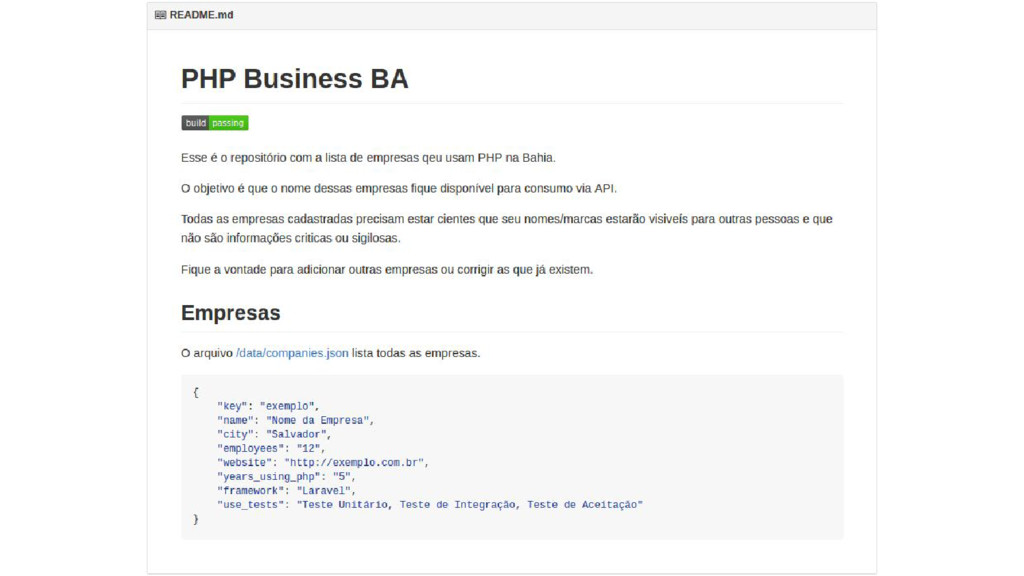Click the "name": "Nome da Empresa" code line
Screen dimensions: 1024x576
coord(296,420)
